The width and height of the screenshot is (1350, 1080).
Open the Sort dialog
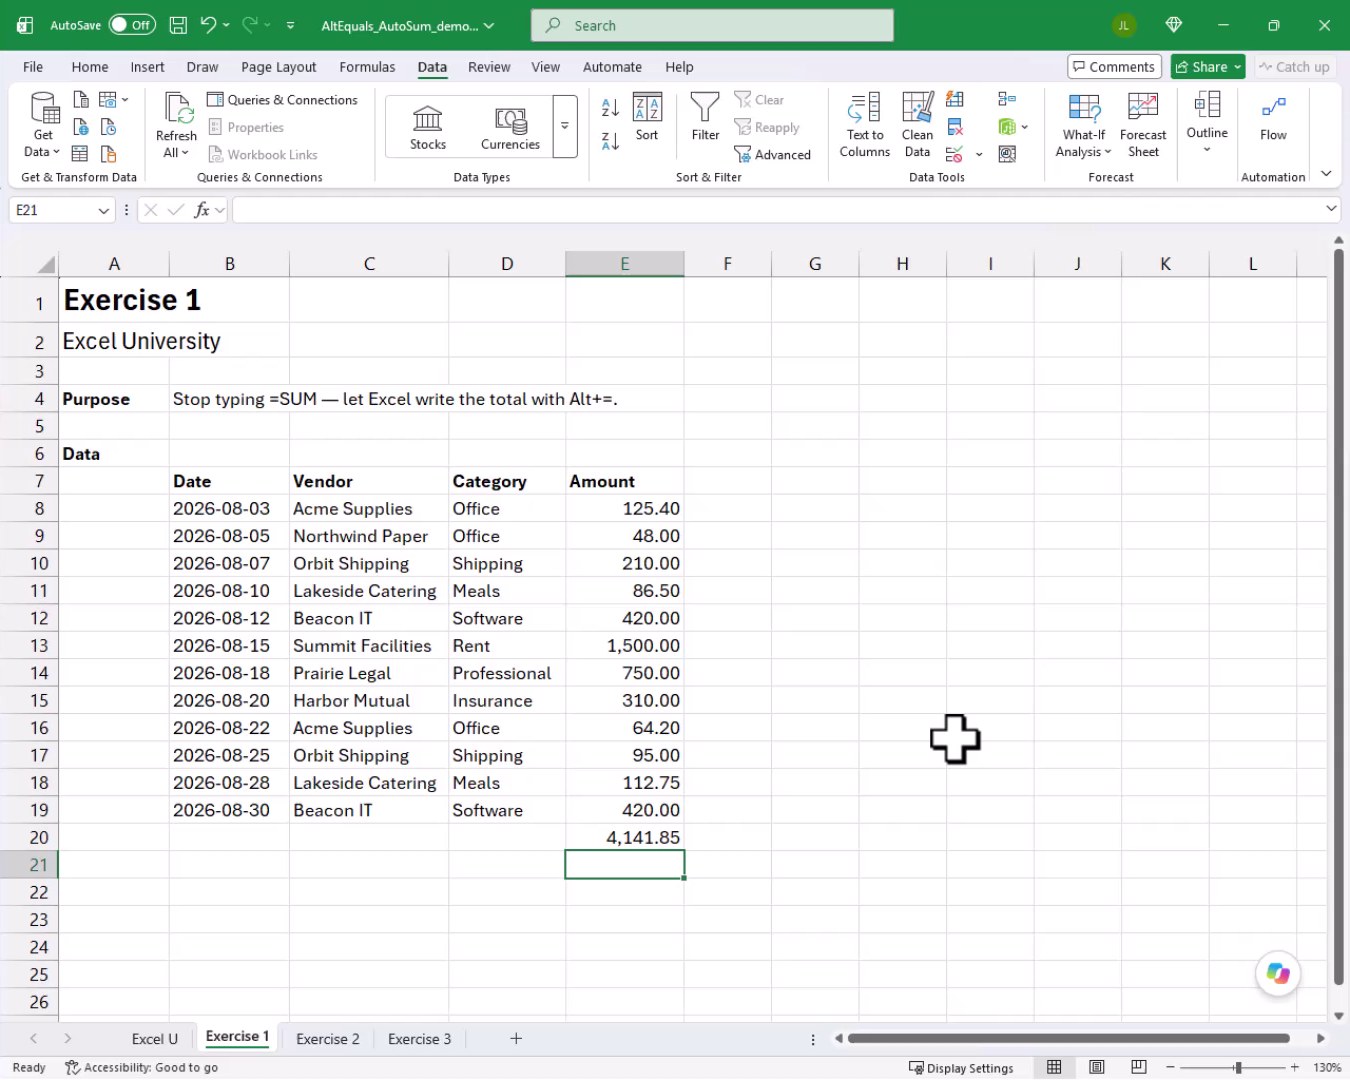point(647,117)
